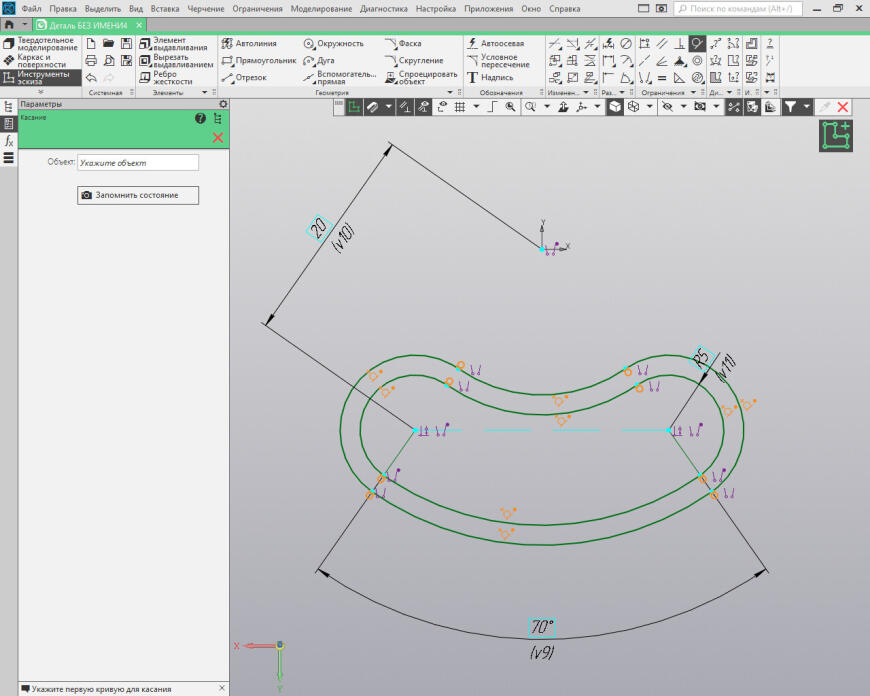Expand the Геометрия panel dropdown arrow
This screenshot has height=696, width=870.
tap(450, 92)
